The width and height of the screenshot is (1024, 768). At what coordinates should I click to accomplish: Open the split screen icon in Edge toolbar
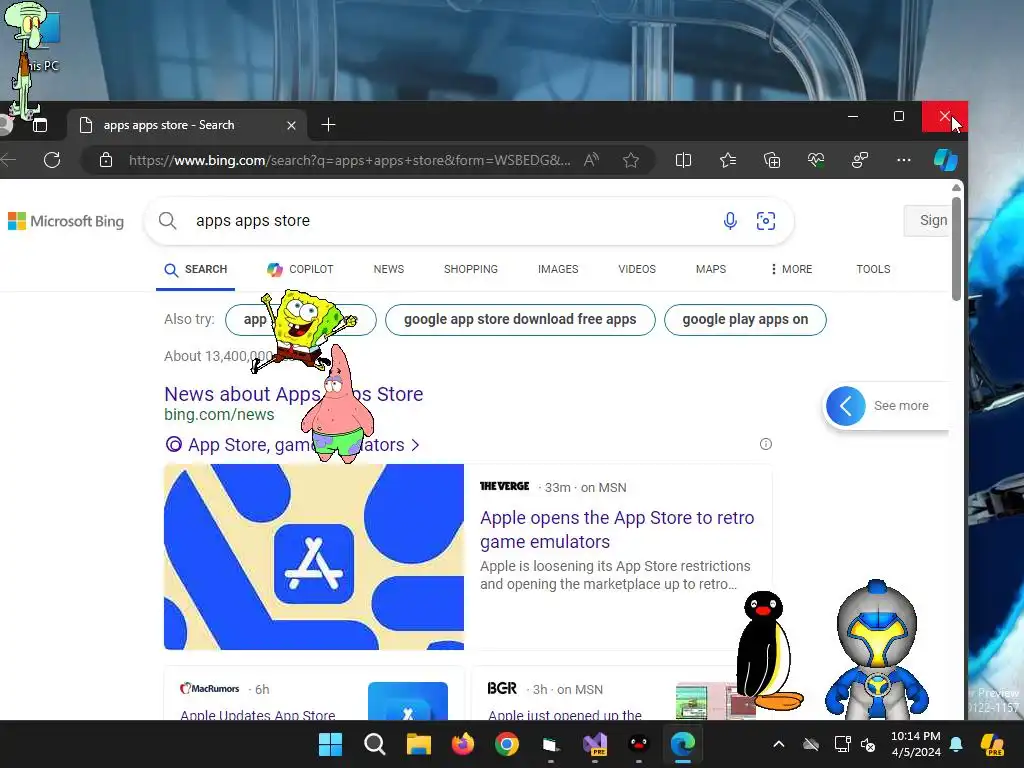pos(683,160)
